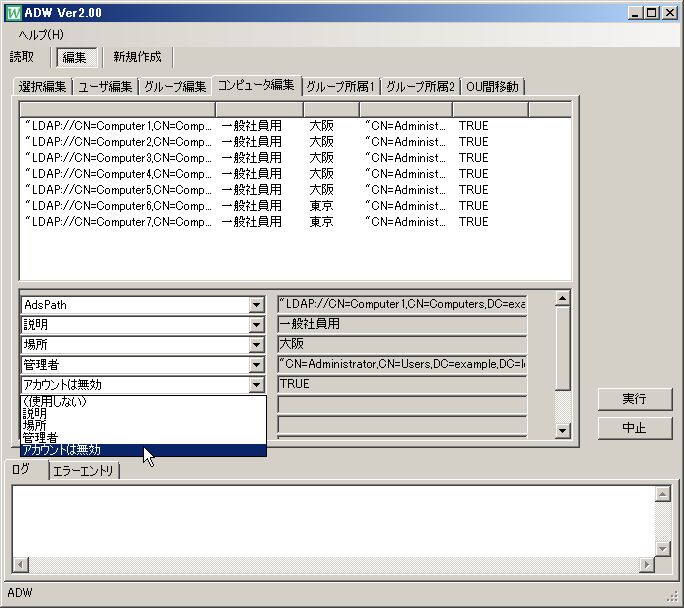The width and height of the screenshot is (684, 608).
Task: Collapse the アカウントは無効 combo box arrow
Action: 256,385
